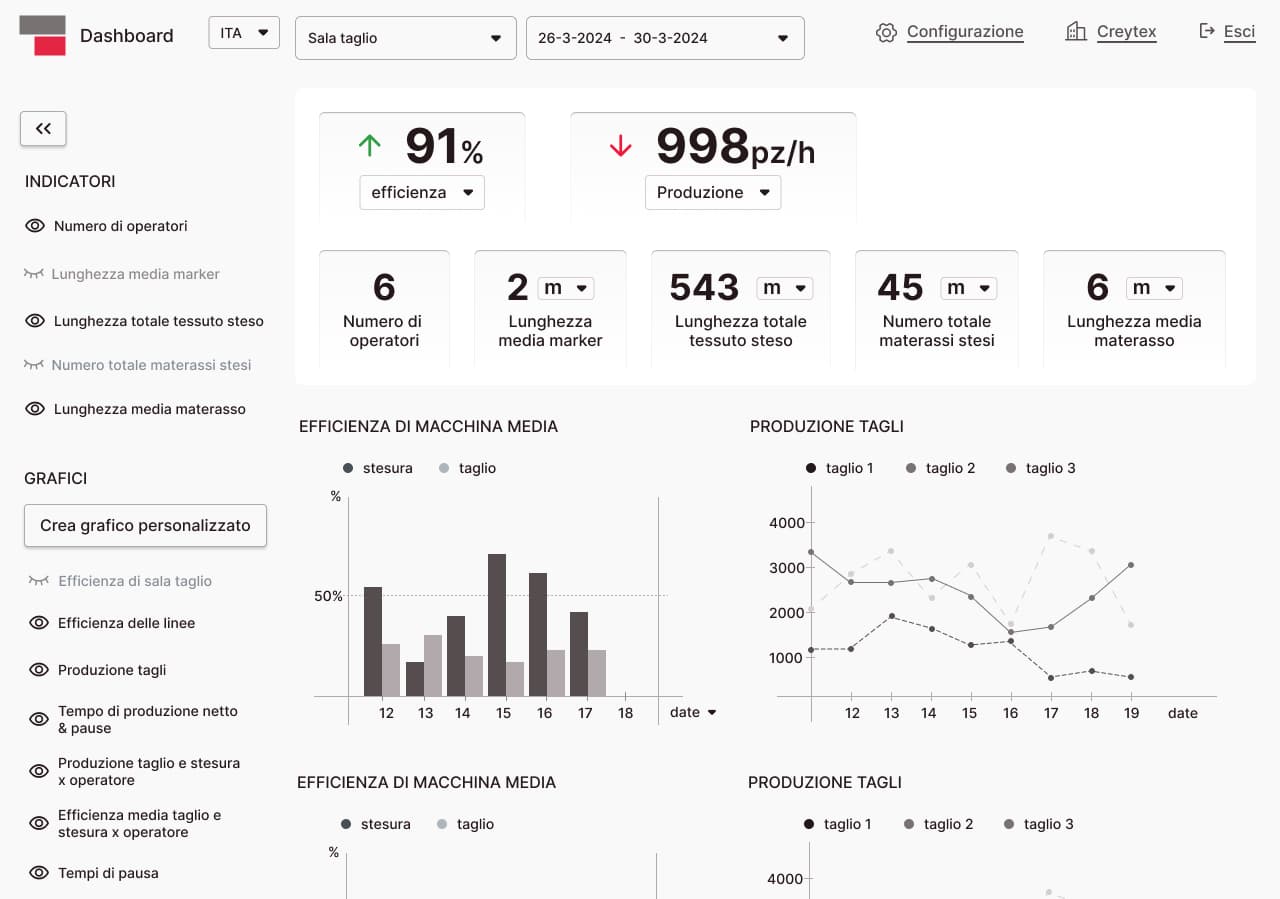Image resolution: width=1280 pixels, height=899 pixels.
Task: Hide the Efficienza delle linee chart
Action: coord(39,623)
